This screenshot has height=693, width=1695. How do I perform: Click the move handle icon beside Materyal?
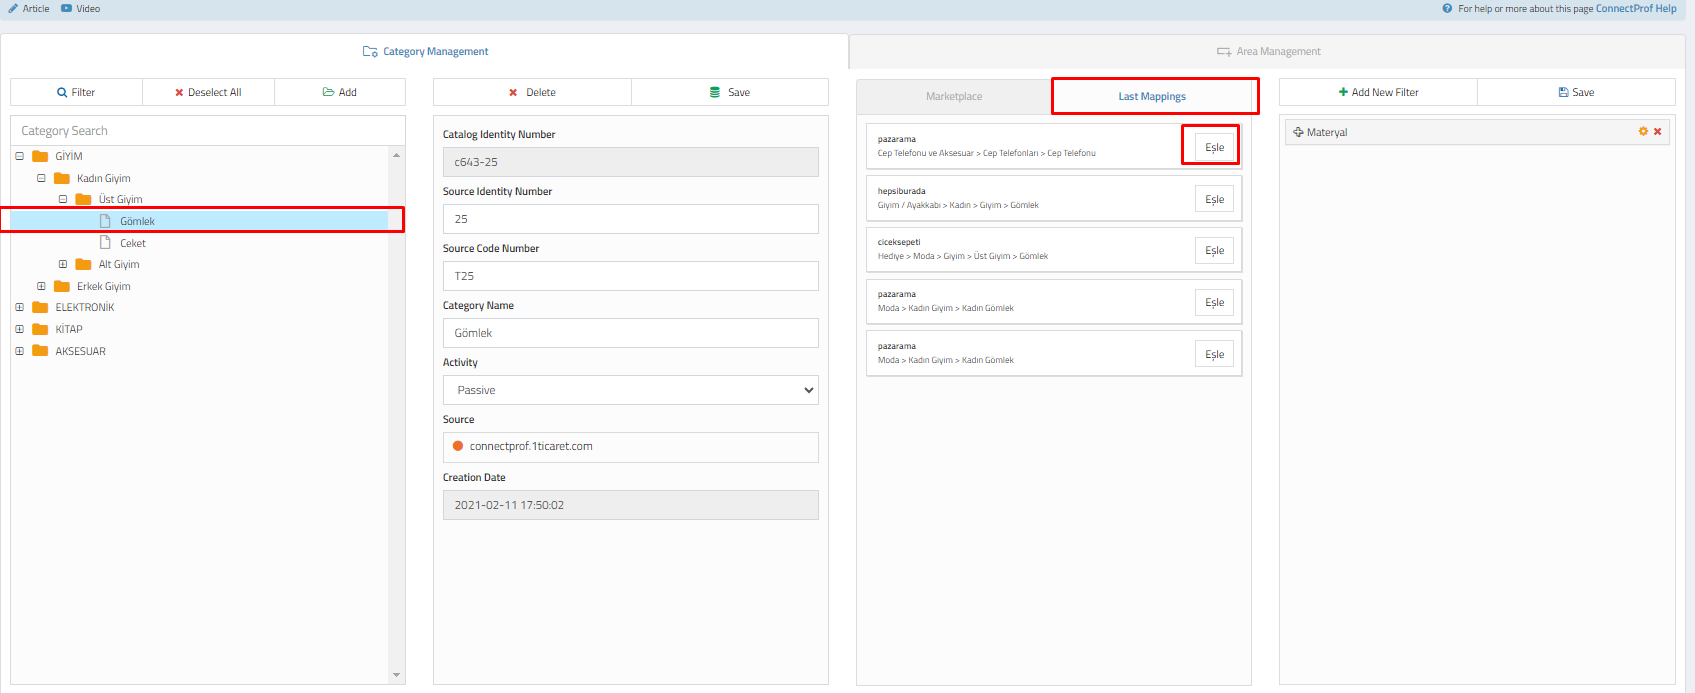pos(1298,132)
